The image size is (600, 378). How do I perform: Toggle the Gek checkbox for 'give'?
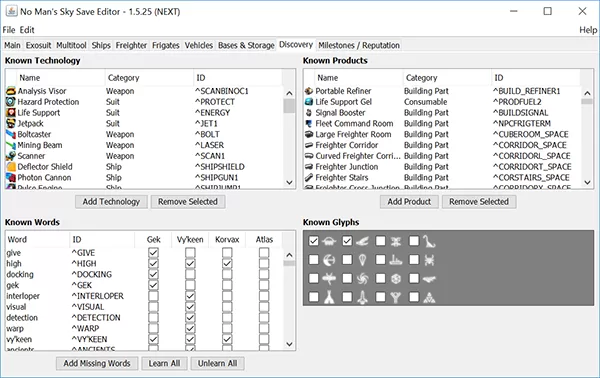pyautogui.click(x=153, y=253)
